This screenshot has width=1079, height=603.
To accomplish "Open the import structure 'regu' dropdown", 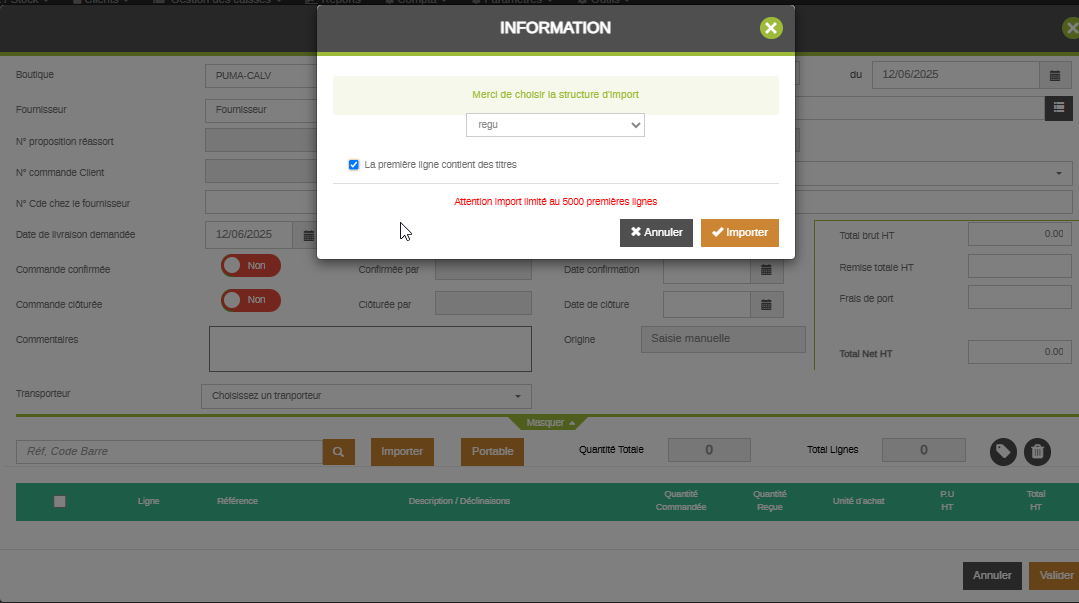I will [x=555, y=125].
